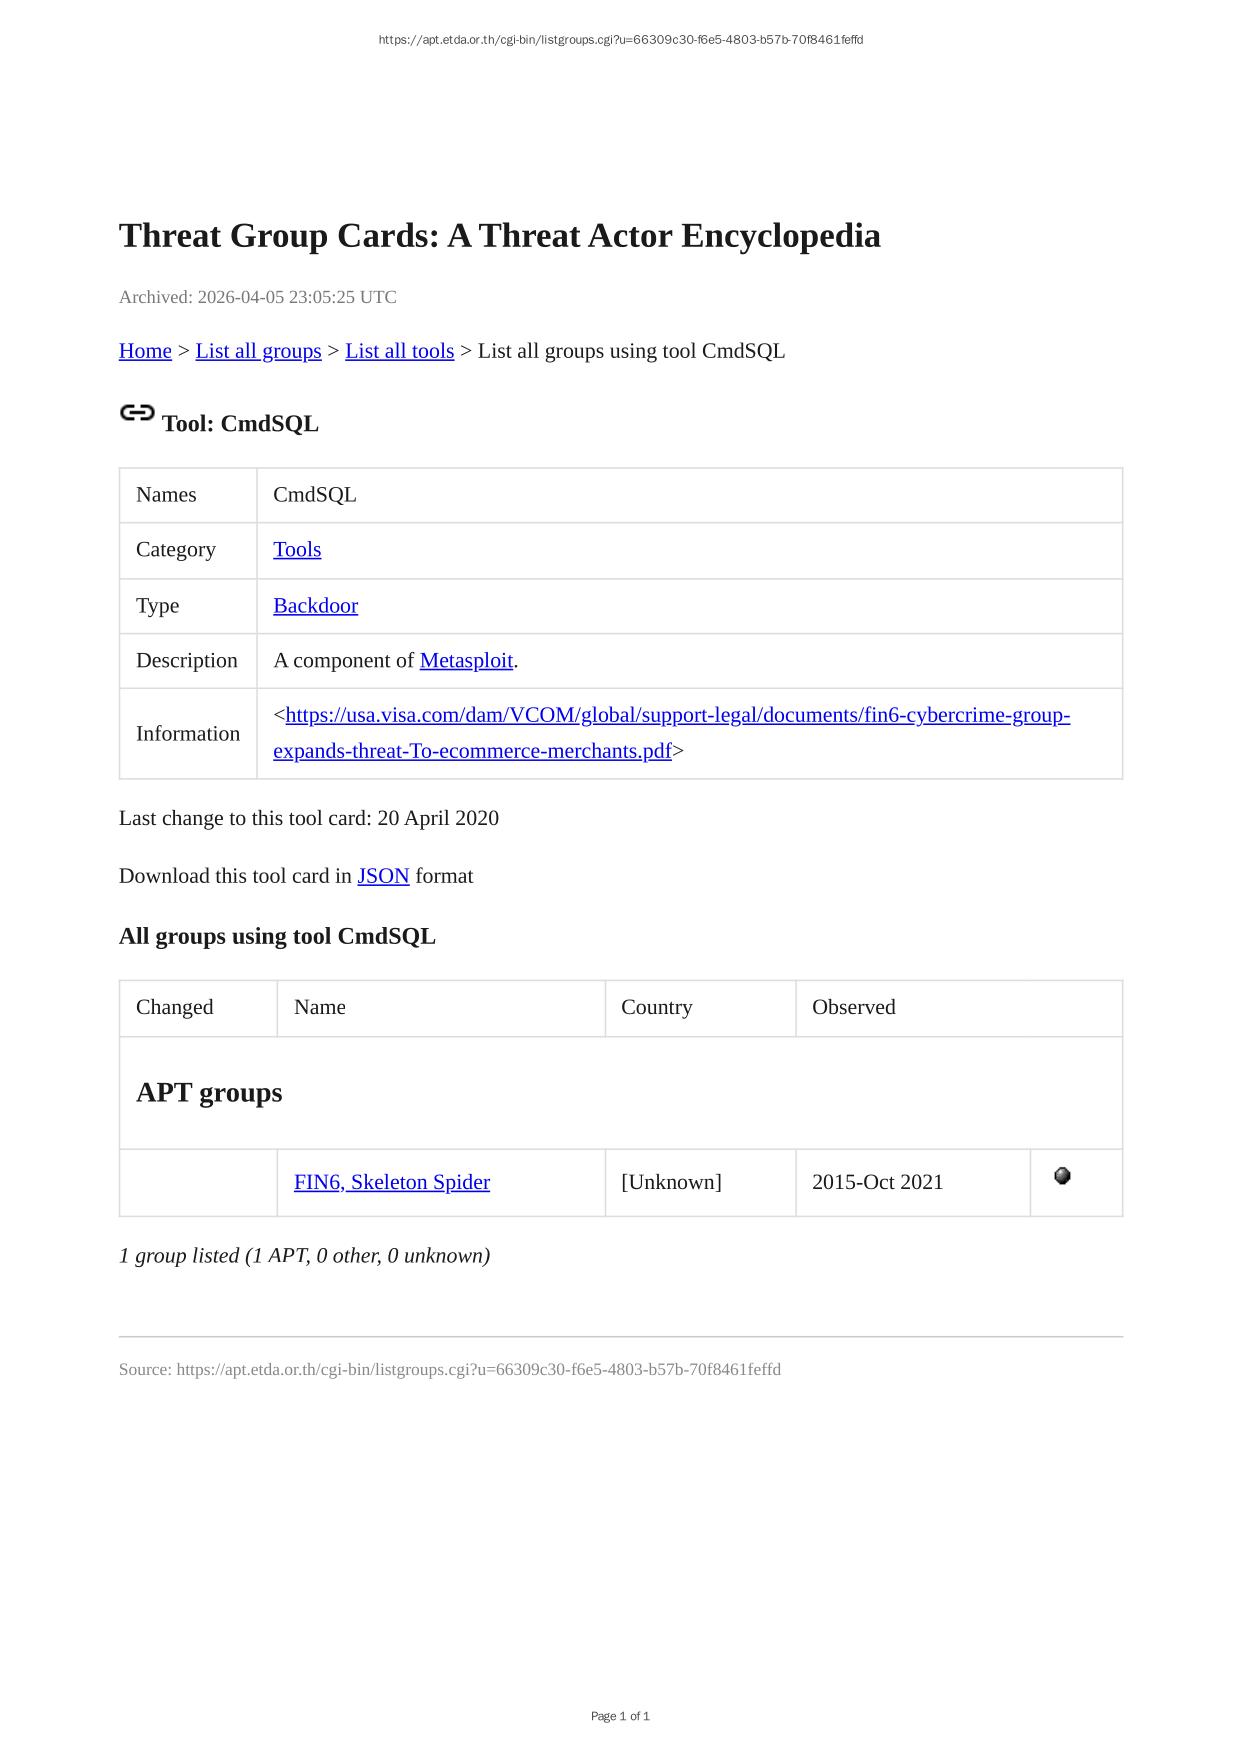Go to the Home breadcrumb link
Viewport: 1242px width, 1756px height.
(145, 351)
